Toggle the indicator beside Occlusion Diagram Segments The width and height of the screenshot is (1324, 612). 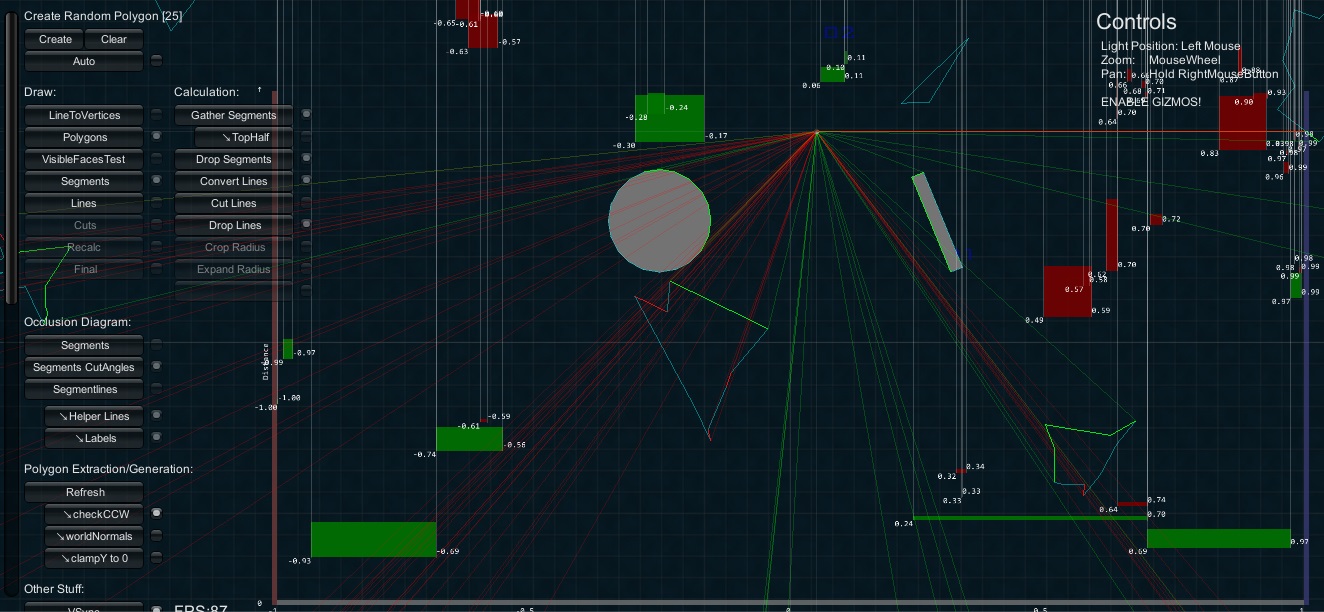click(156, 345)
